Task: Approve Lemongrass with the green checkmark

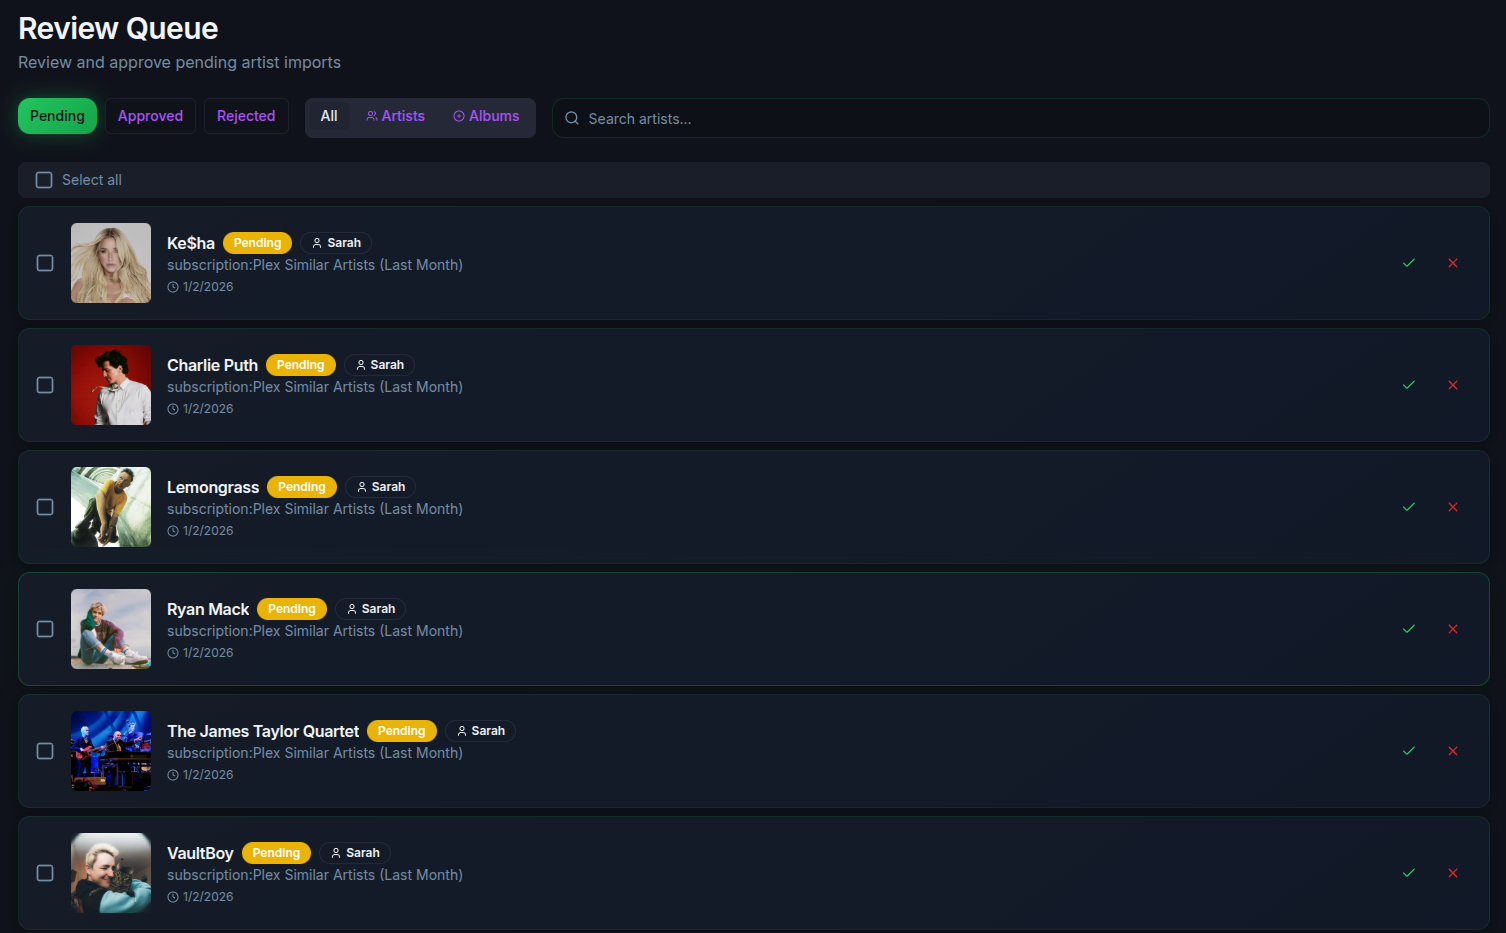Action: 1408,507
